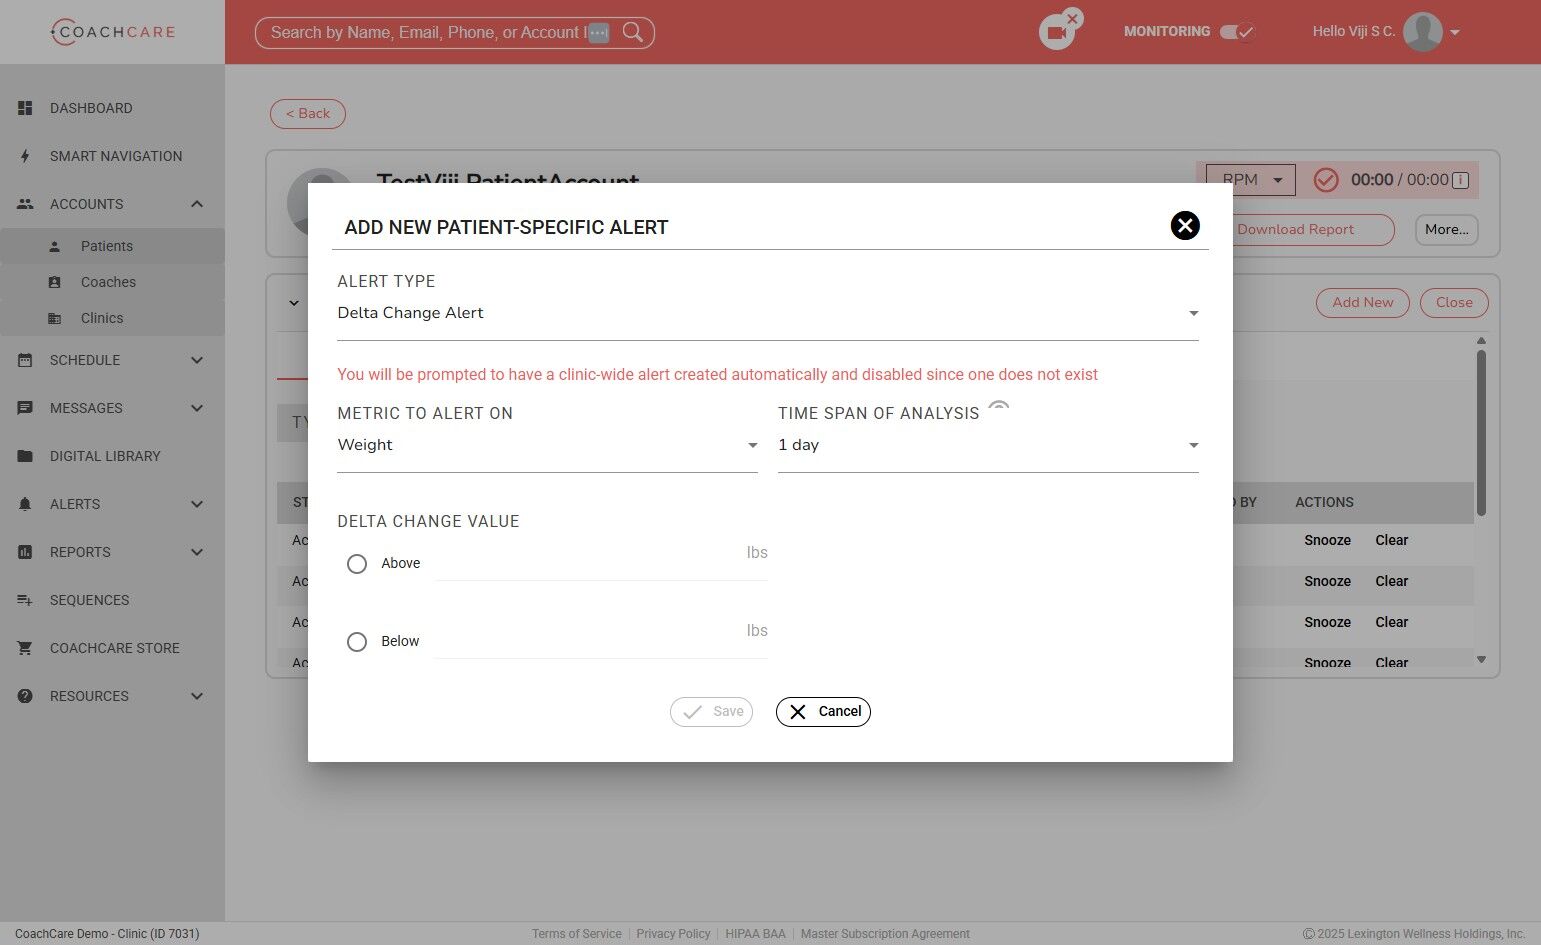Click the video camera call icon
Image resolution: width=1541 pixels, height=945 pixels.
(x=1056, y=33)
